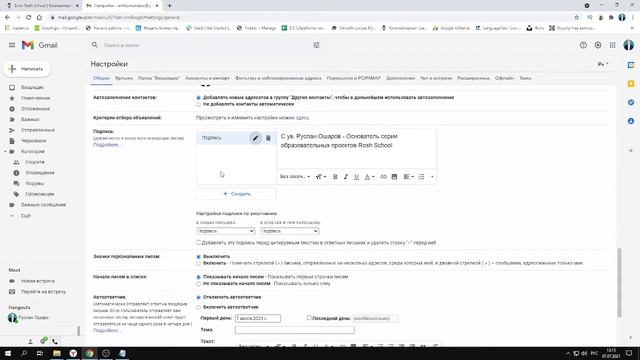Select turn on autoresponder option
Image resolution: width=640 pixels, height=360 pixels.
(198, 307)
